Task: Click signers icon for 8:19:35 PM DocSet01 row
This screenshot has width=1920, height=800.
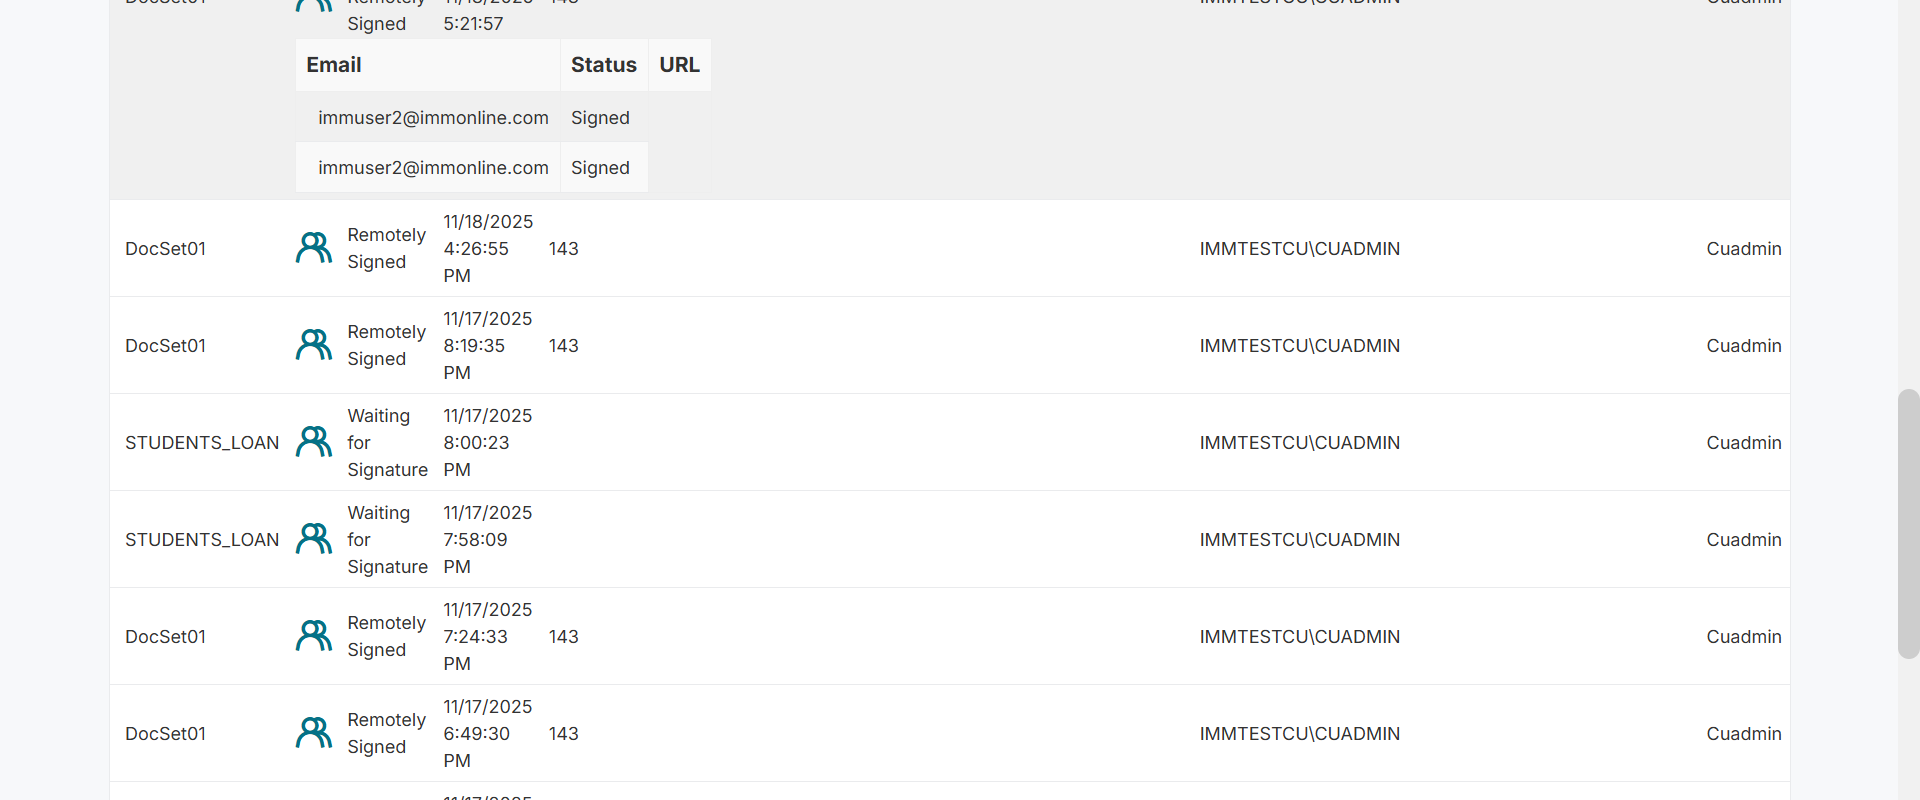Action: [314, 345]
